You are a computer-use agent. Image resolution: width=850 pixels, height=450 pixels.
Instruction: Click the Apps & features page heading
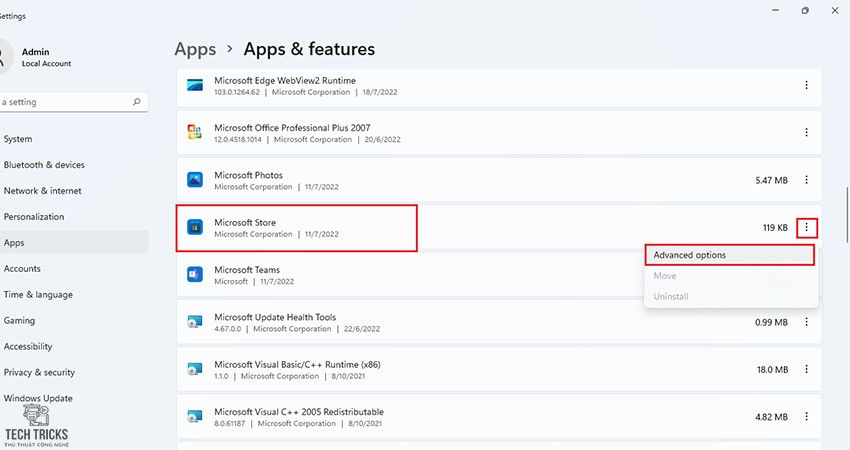click(309, 49)
